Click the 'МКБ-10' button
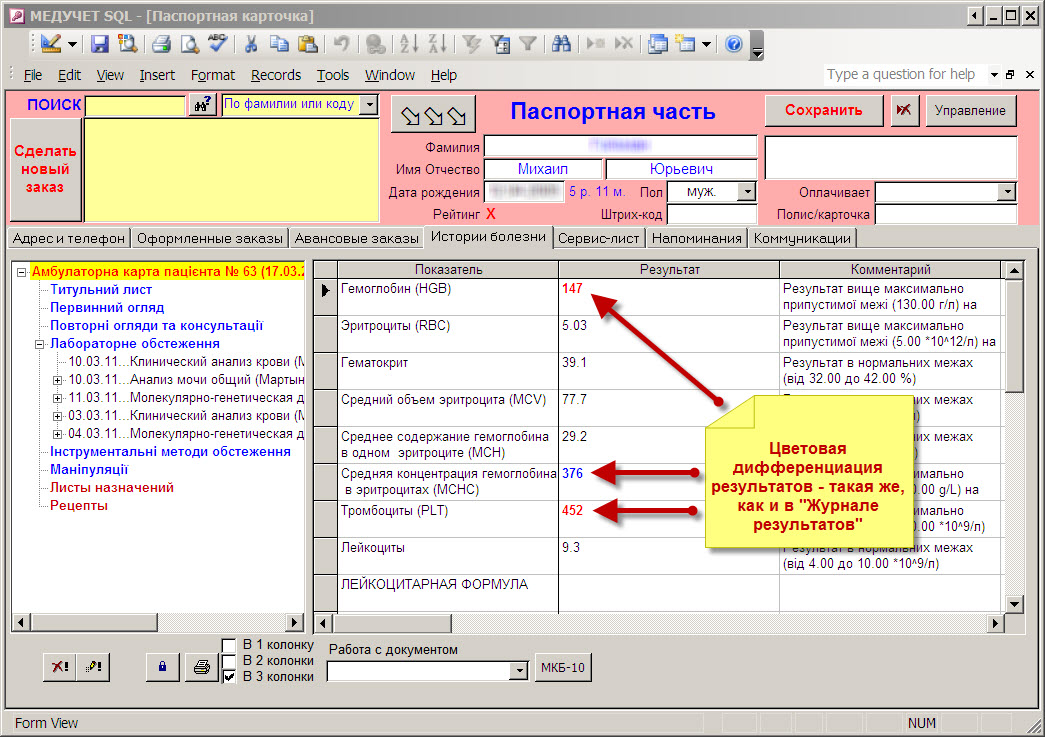Image resolution: width=1045 pixels, height=737 pixels. (563, 668)
